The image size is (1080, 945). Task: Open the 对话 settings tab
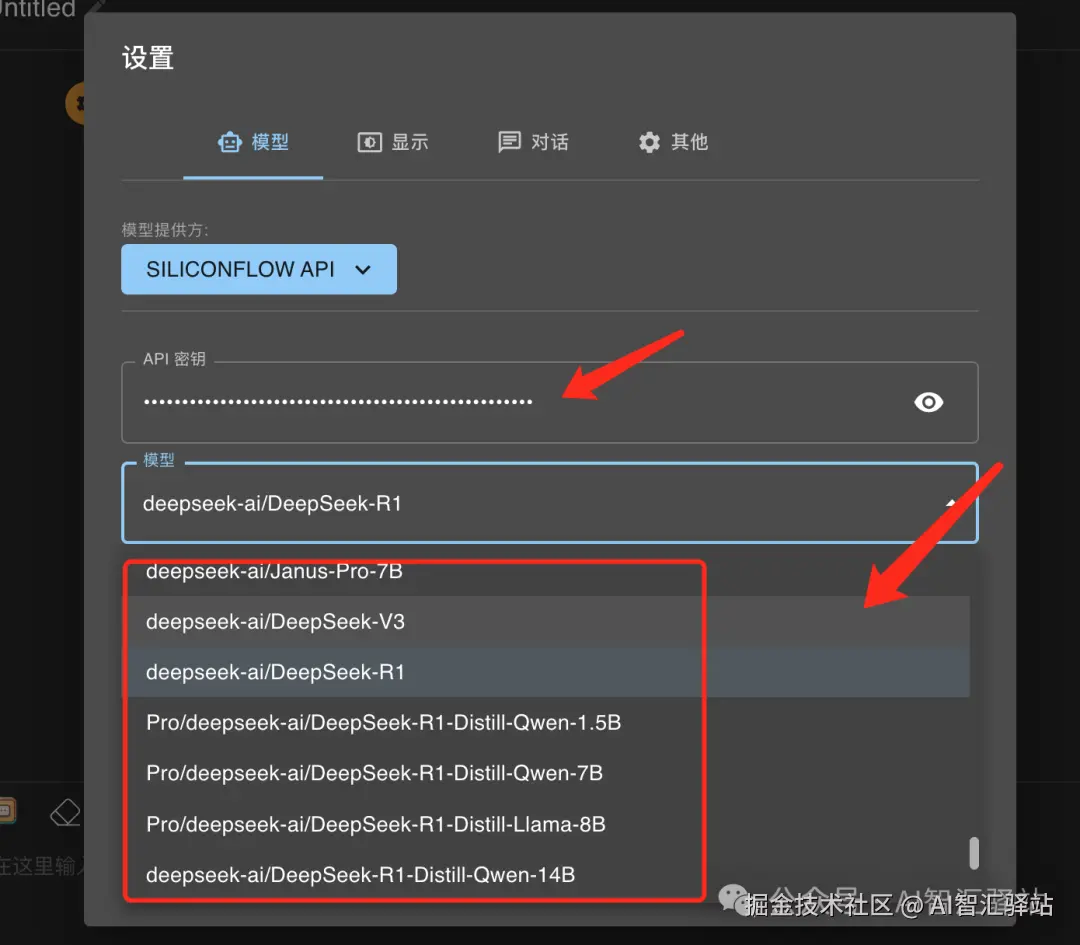point(533,143)
